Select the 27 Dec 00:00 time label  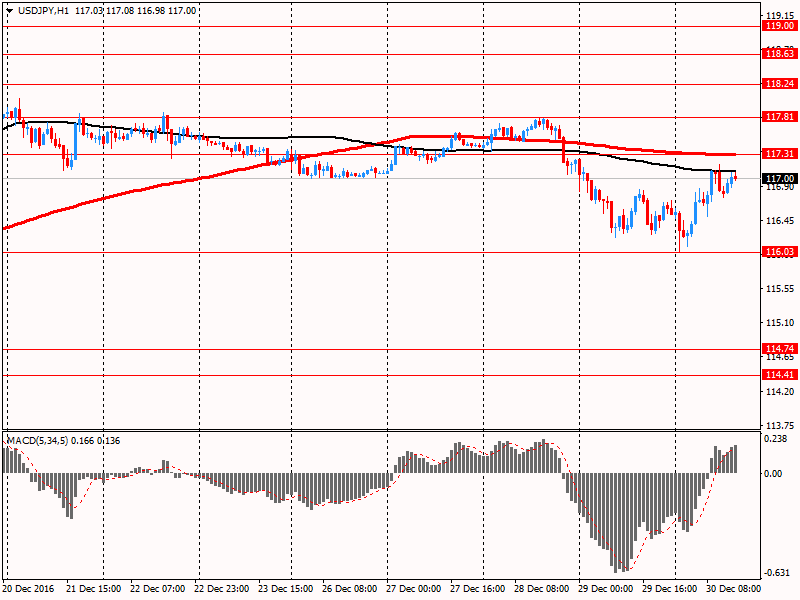413,590
